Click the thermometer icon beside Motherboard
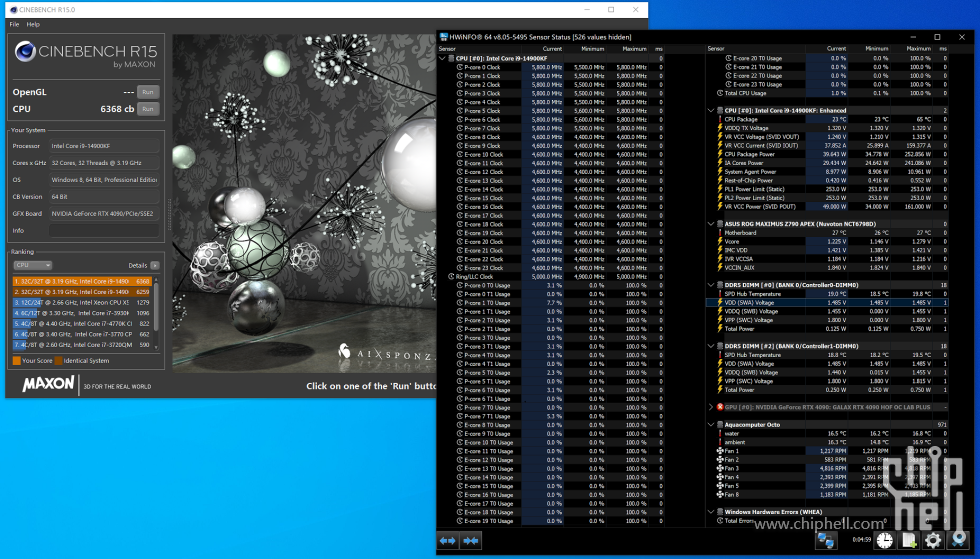The height and width of the screenshot is (559, 980). point(720,233)
